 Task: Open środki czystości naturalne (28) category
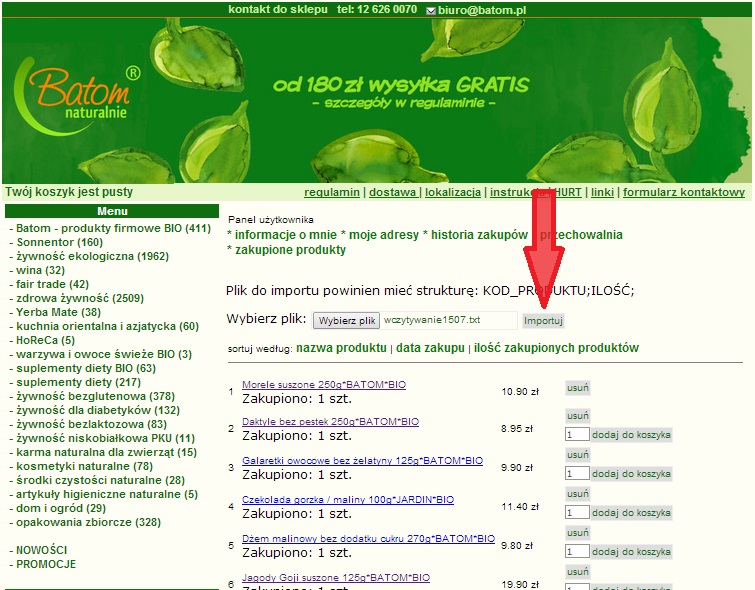point(100,480)
